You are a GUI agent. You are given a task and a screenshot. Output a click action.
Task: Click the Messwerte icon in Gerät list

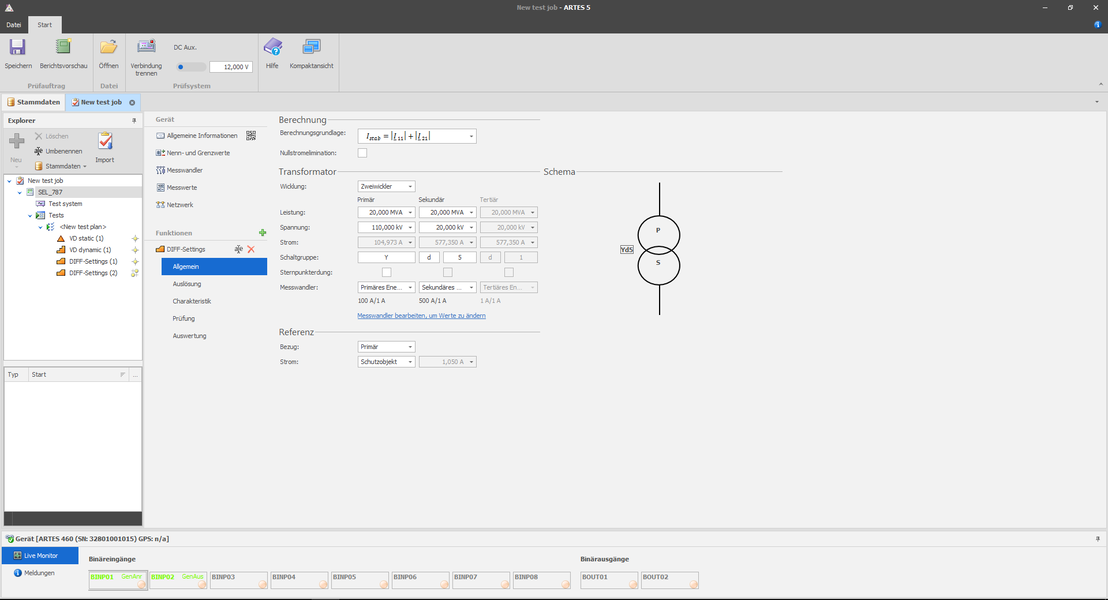[x=160, y=187]
